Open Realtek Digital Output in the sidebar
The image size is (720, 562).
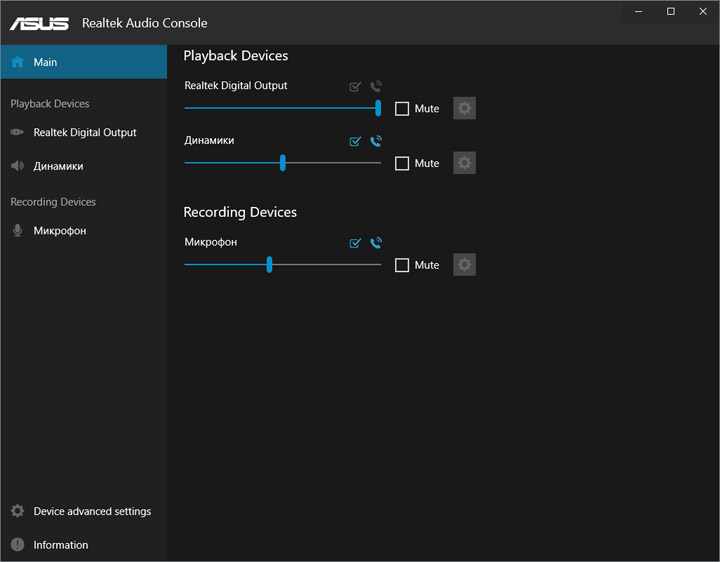(84, 132)
